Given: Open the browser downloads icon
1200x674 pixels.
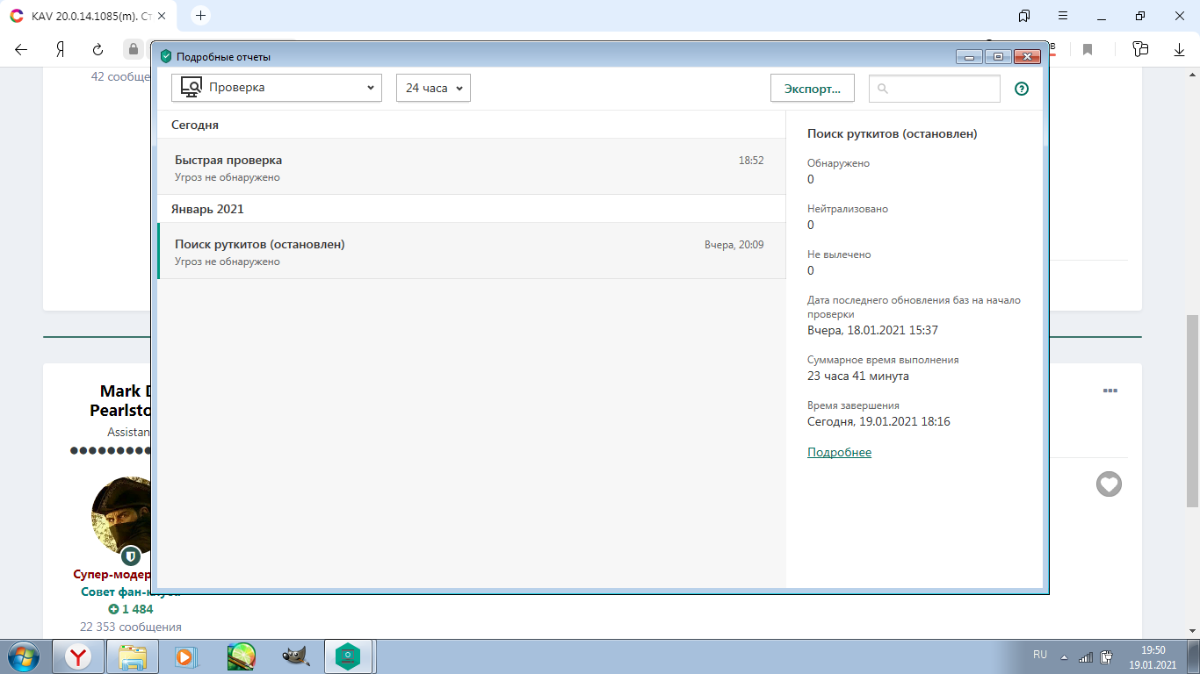Looking at the screenshot, I should coord(1179,49).
